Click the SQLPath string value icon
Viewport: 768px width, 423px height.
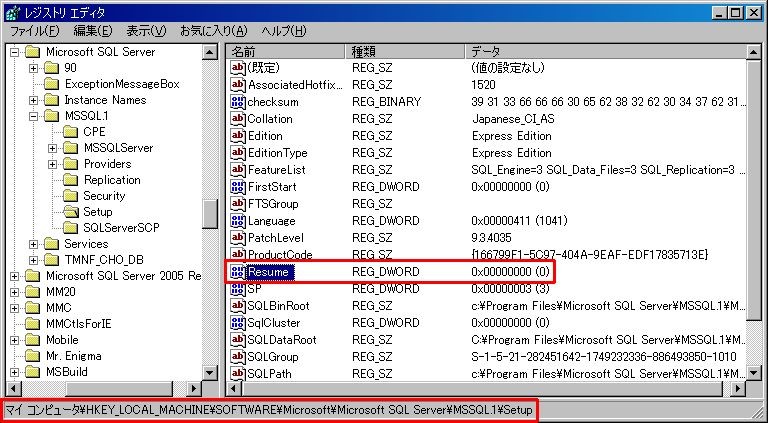[x=238, y=374]
